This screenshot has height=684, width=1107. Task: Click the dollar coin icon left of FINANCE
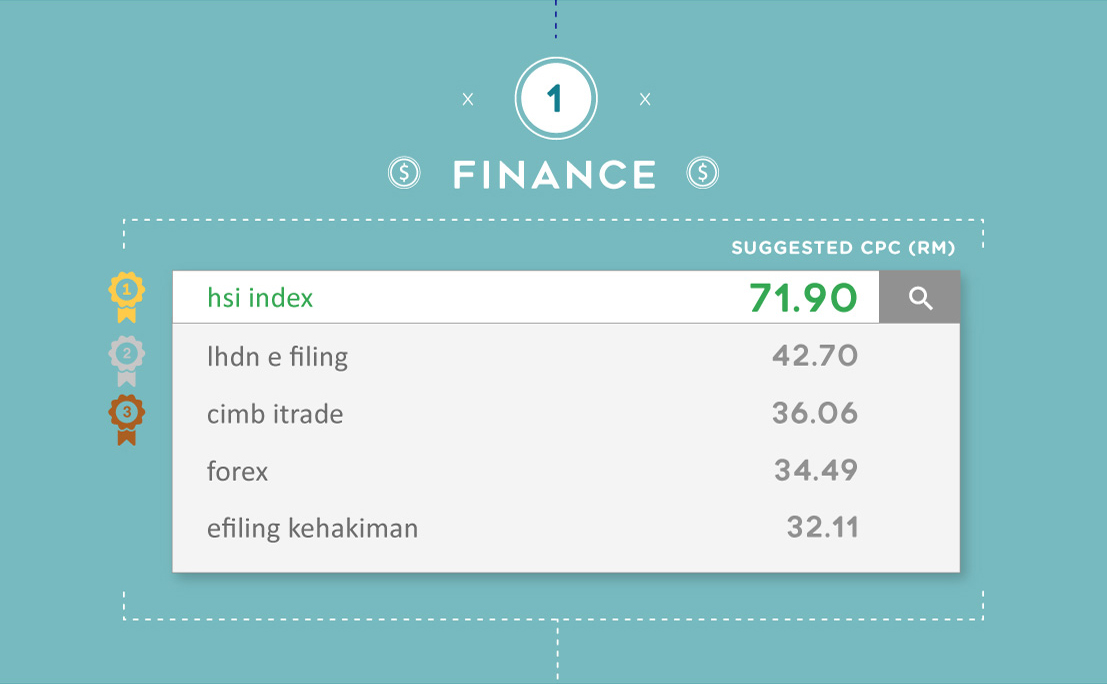[x=405, y=173]
